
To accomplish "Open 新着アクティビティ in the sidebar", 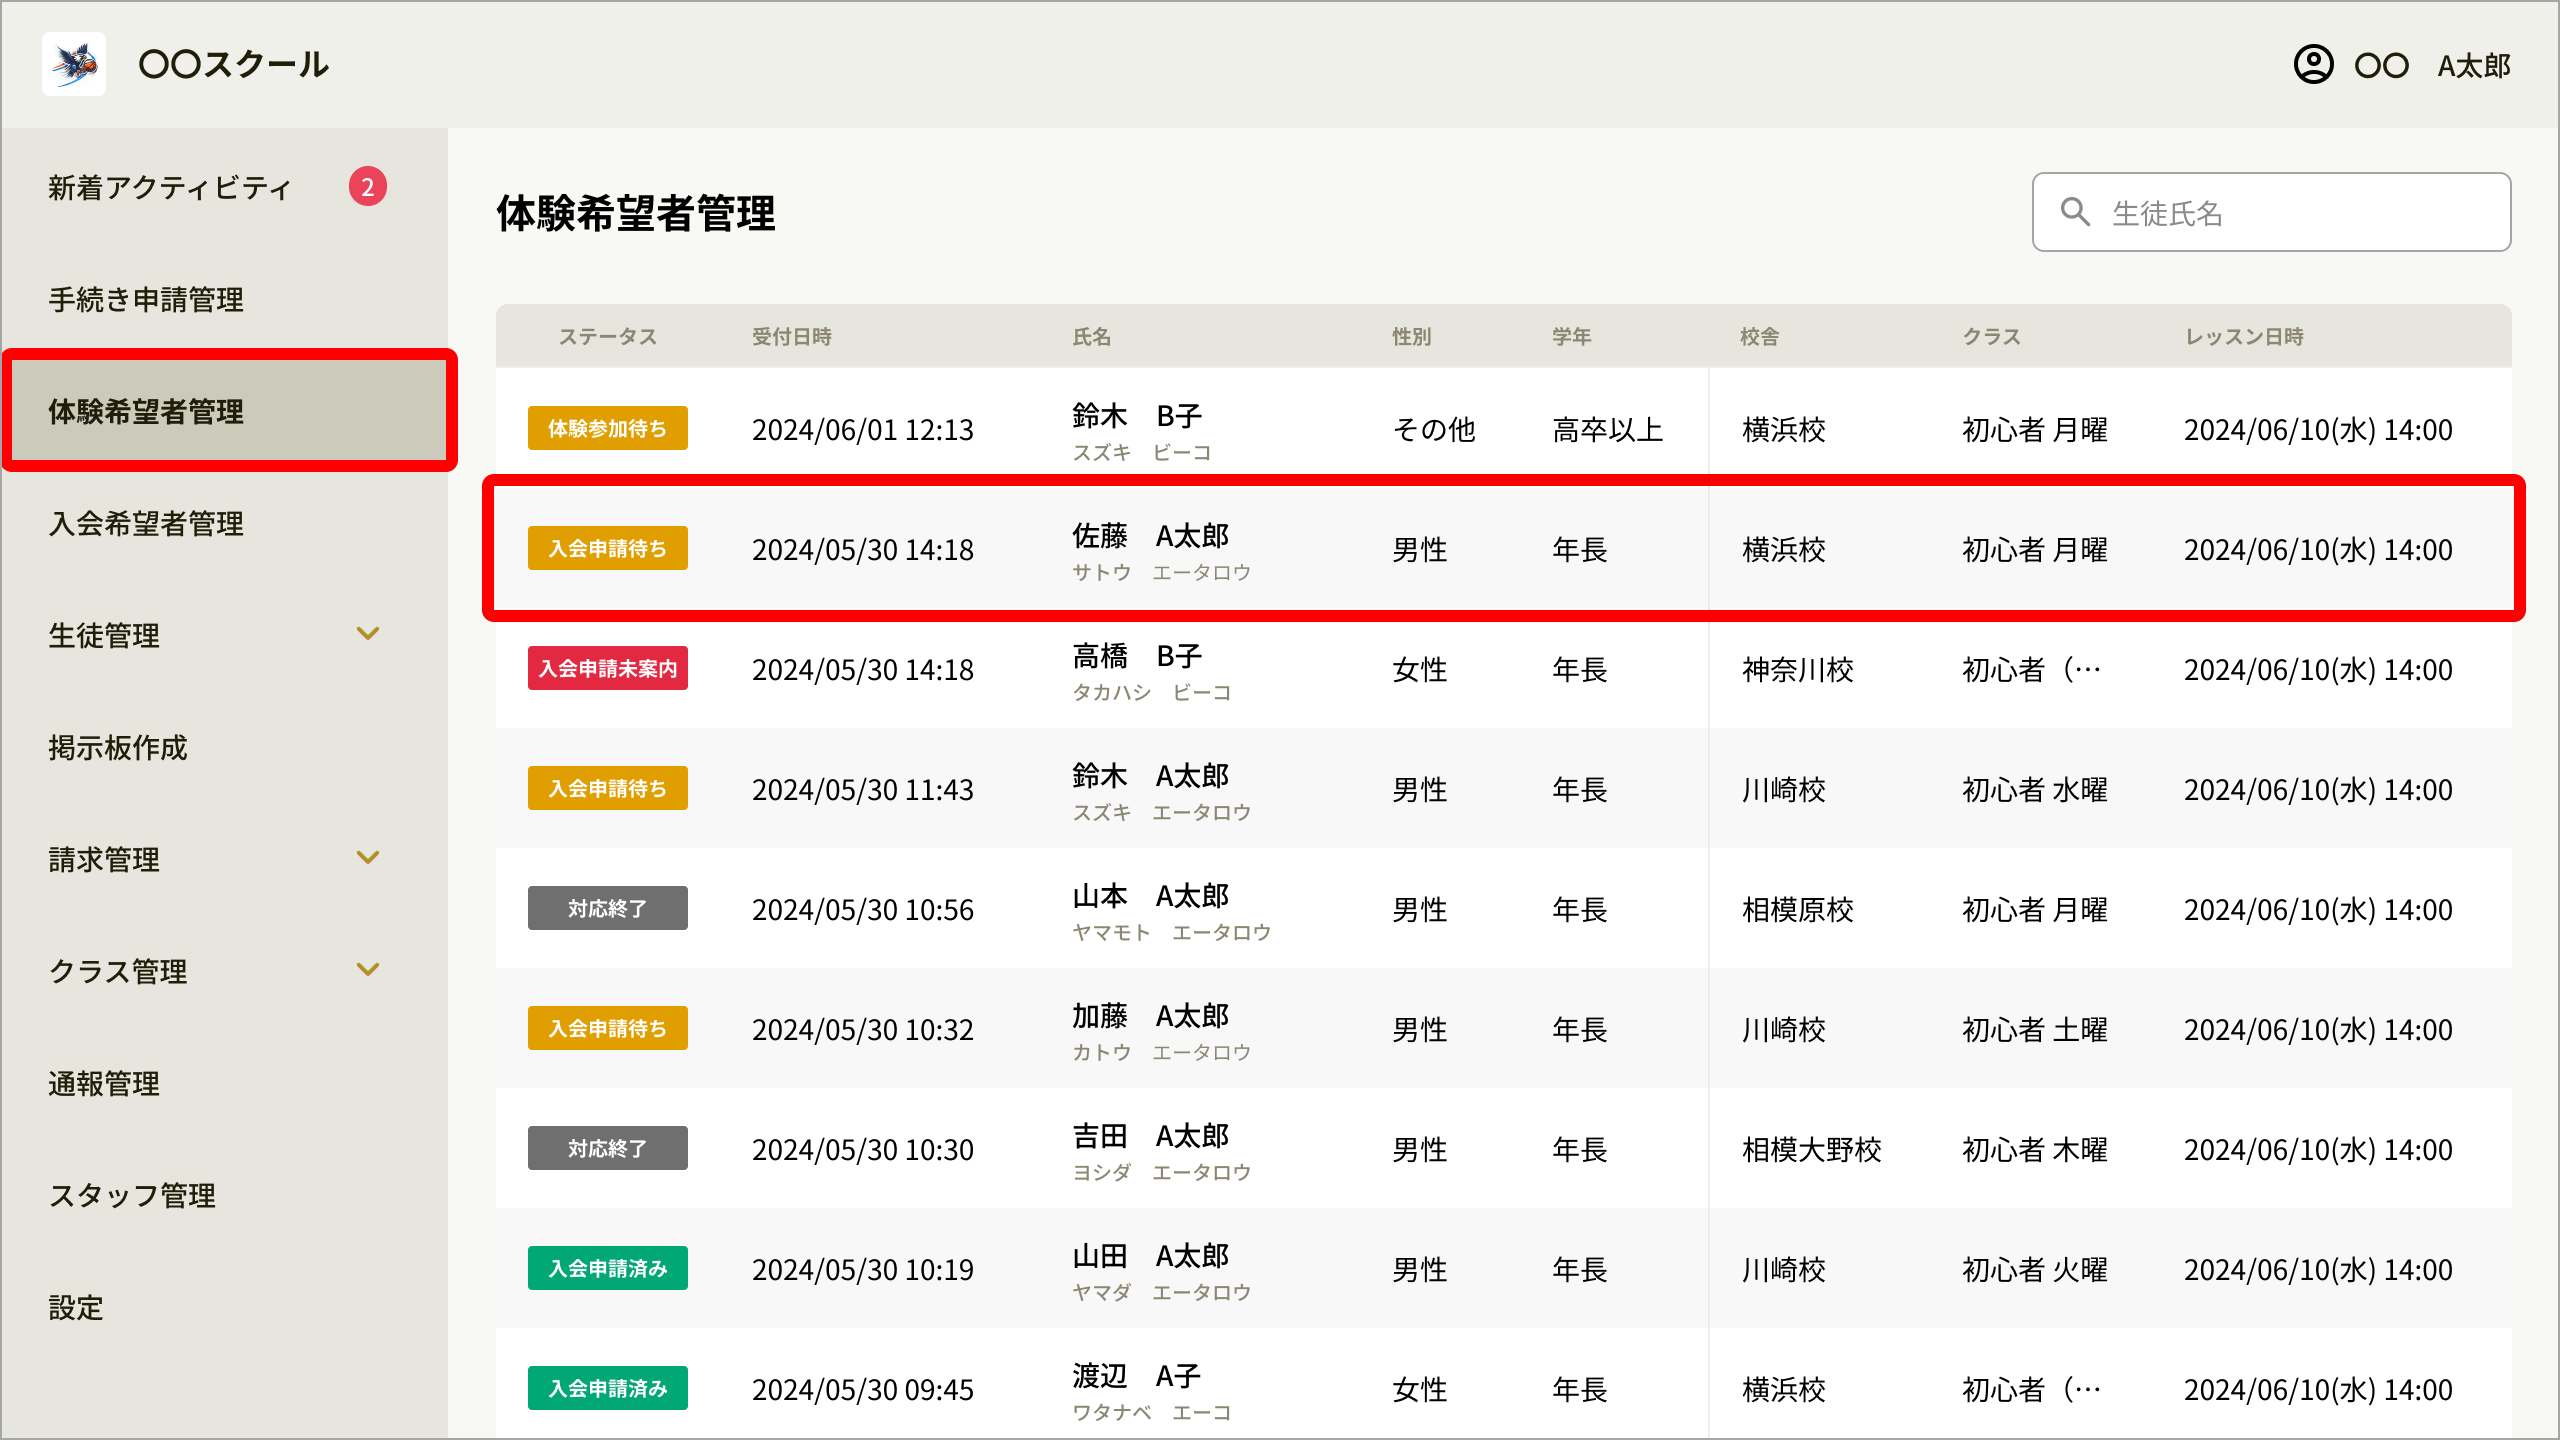I will point(170,187).
